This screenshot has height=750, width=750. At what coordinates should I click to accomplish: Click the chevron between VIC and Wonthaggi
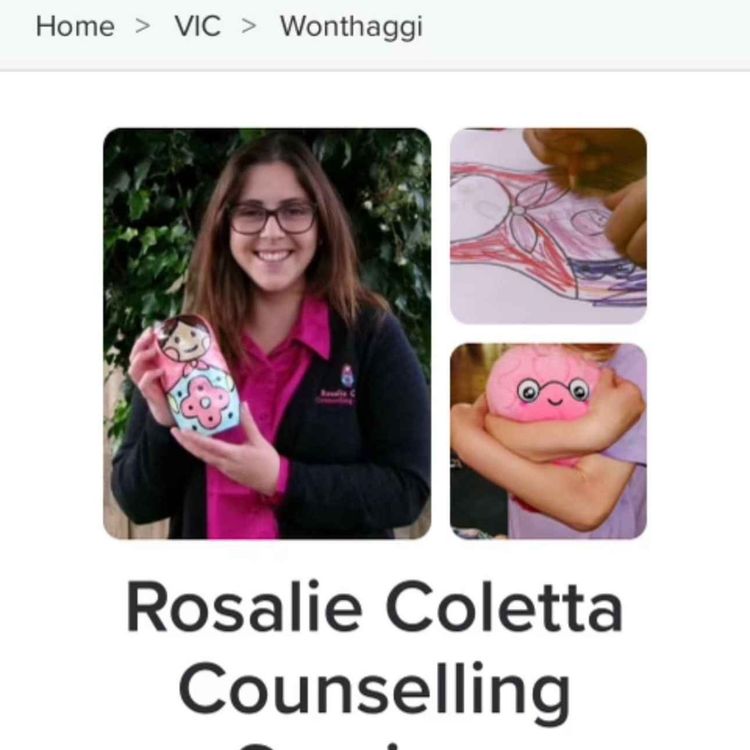[249, 26]
